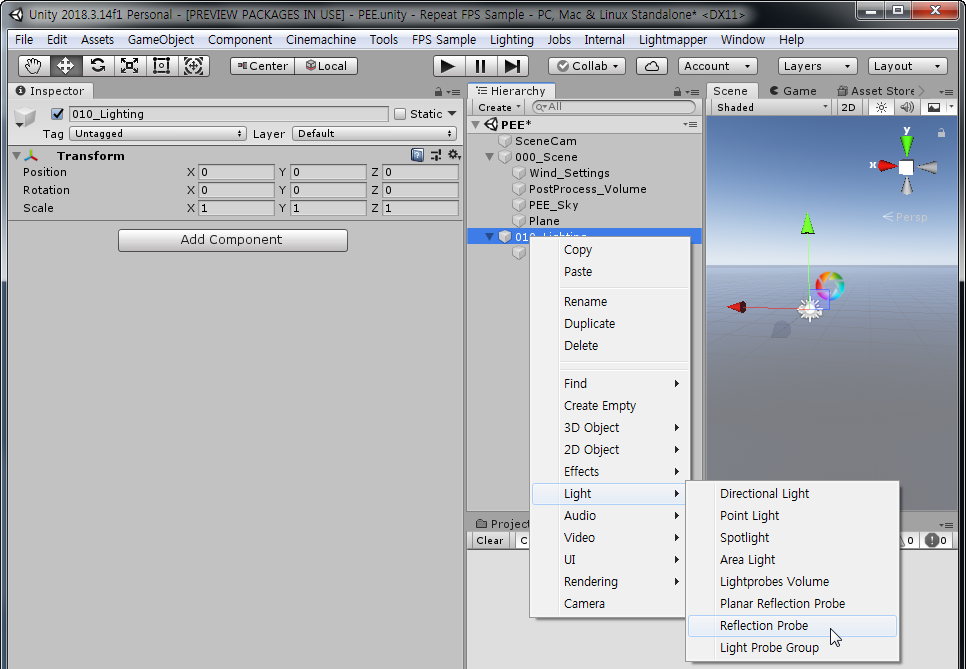Collapse the 000_Scene object
This screenshot has height=669, width=966.
click(x=490, y=157)
